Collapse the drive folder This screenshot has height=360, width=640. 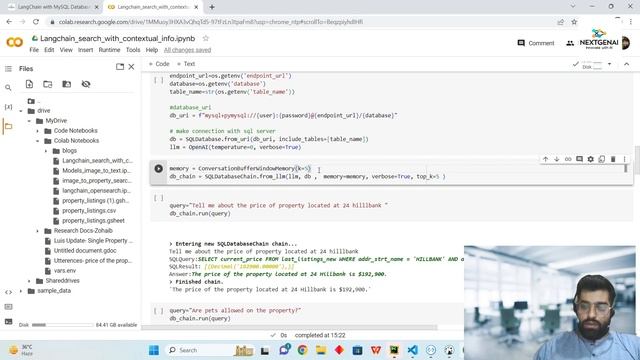(21, 111)
